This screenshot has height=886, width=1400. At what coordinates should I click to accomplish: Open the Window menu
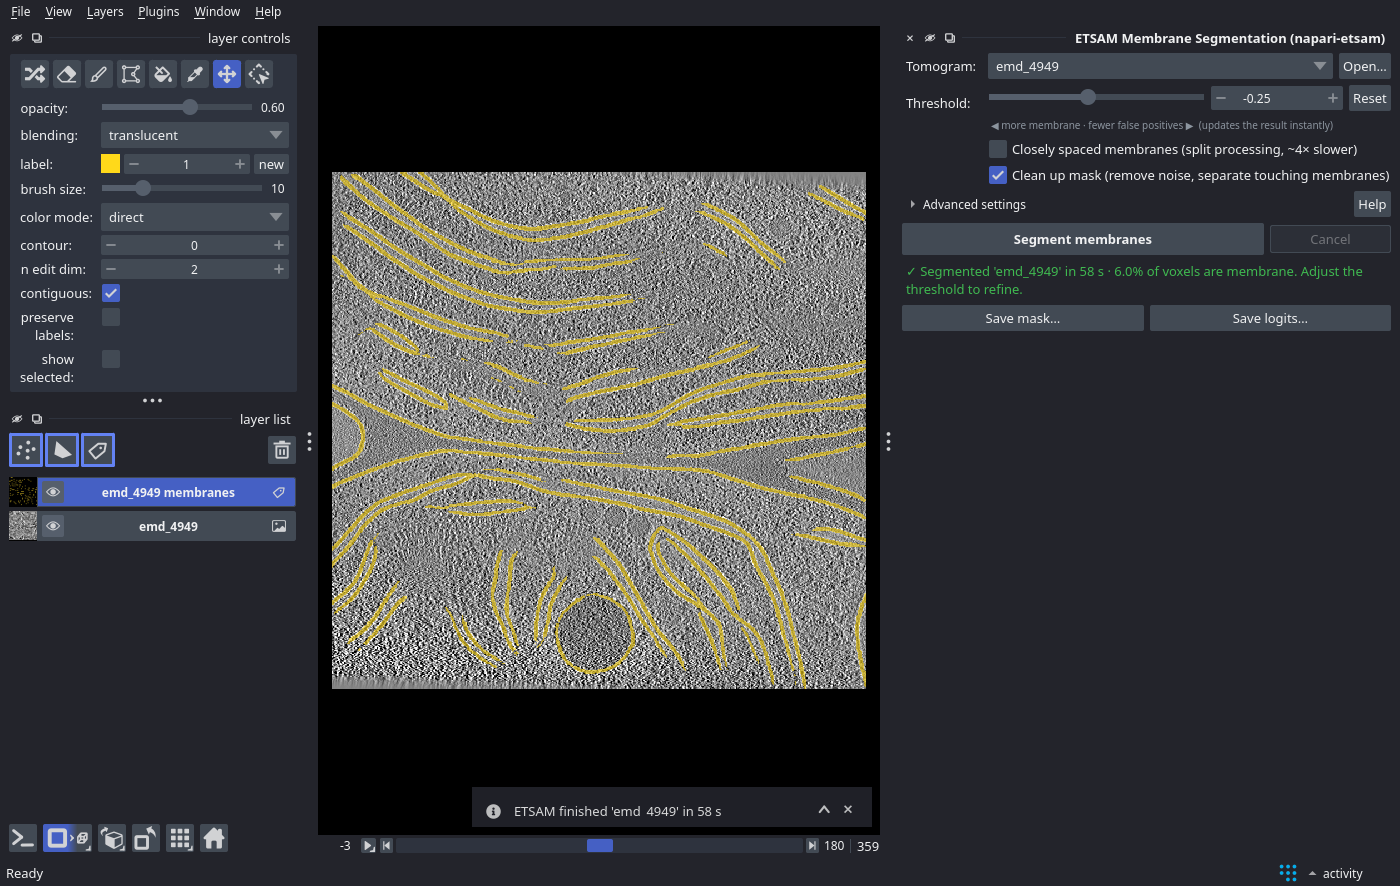tap(217, 12)
